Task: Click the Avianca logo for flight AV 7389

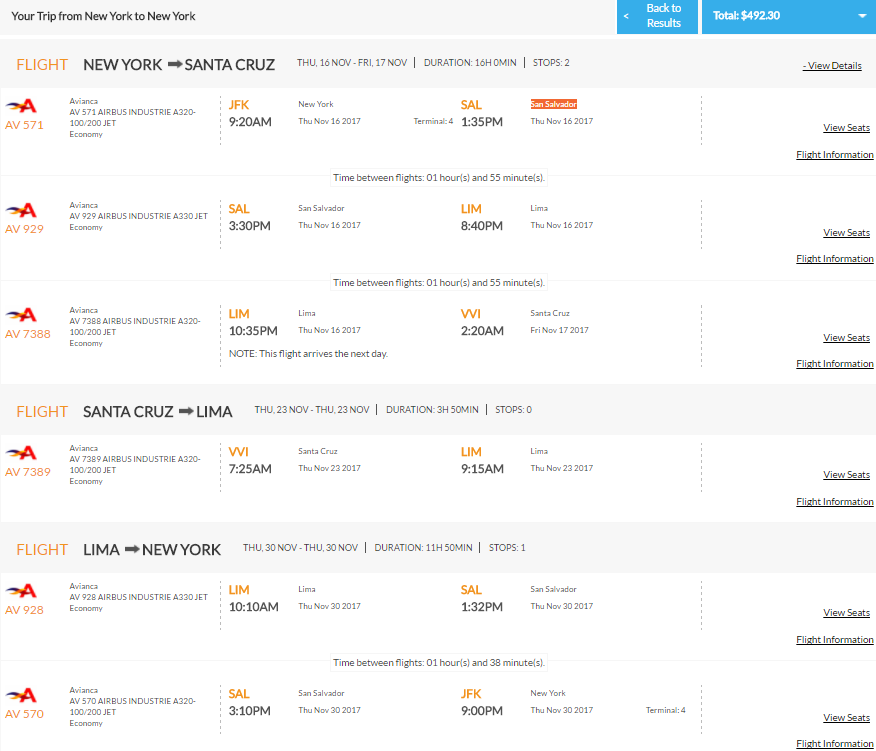Action: (x=21, y=453)
